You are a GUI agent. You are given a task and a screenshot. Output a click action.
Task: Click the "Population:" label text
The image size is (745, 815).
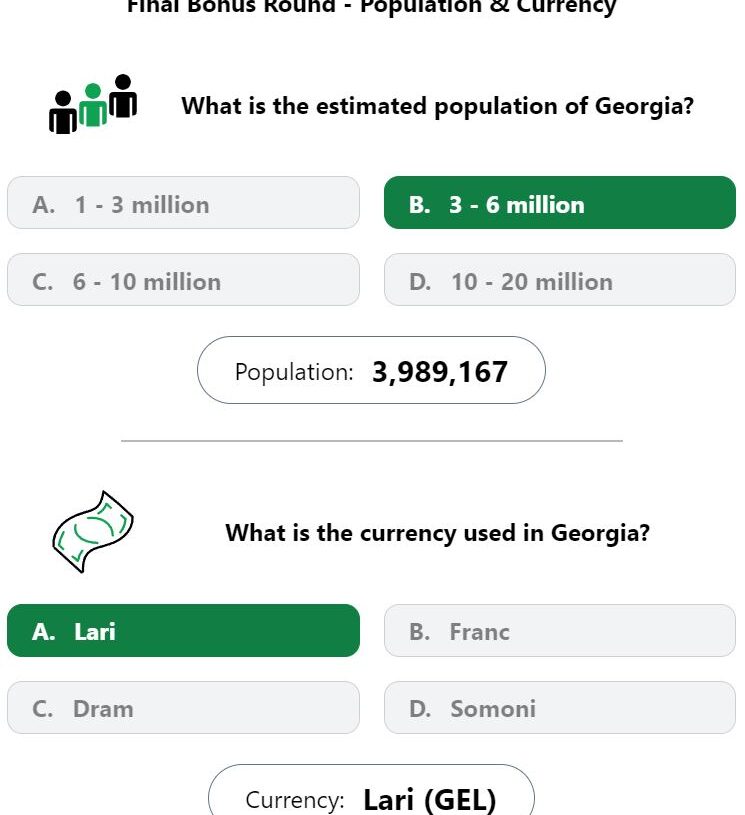[294, 372]
